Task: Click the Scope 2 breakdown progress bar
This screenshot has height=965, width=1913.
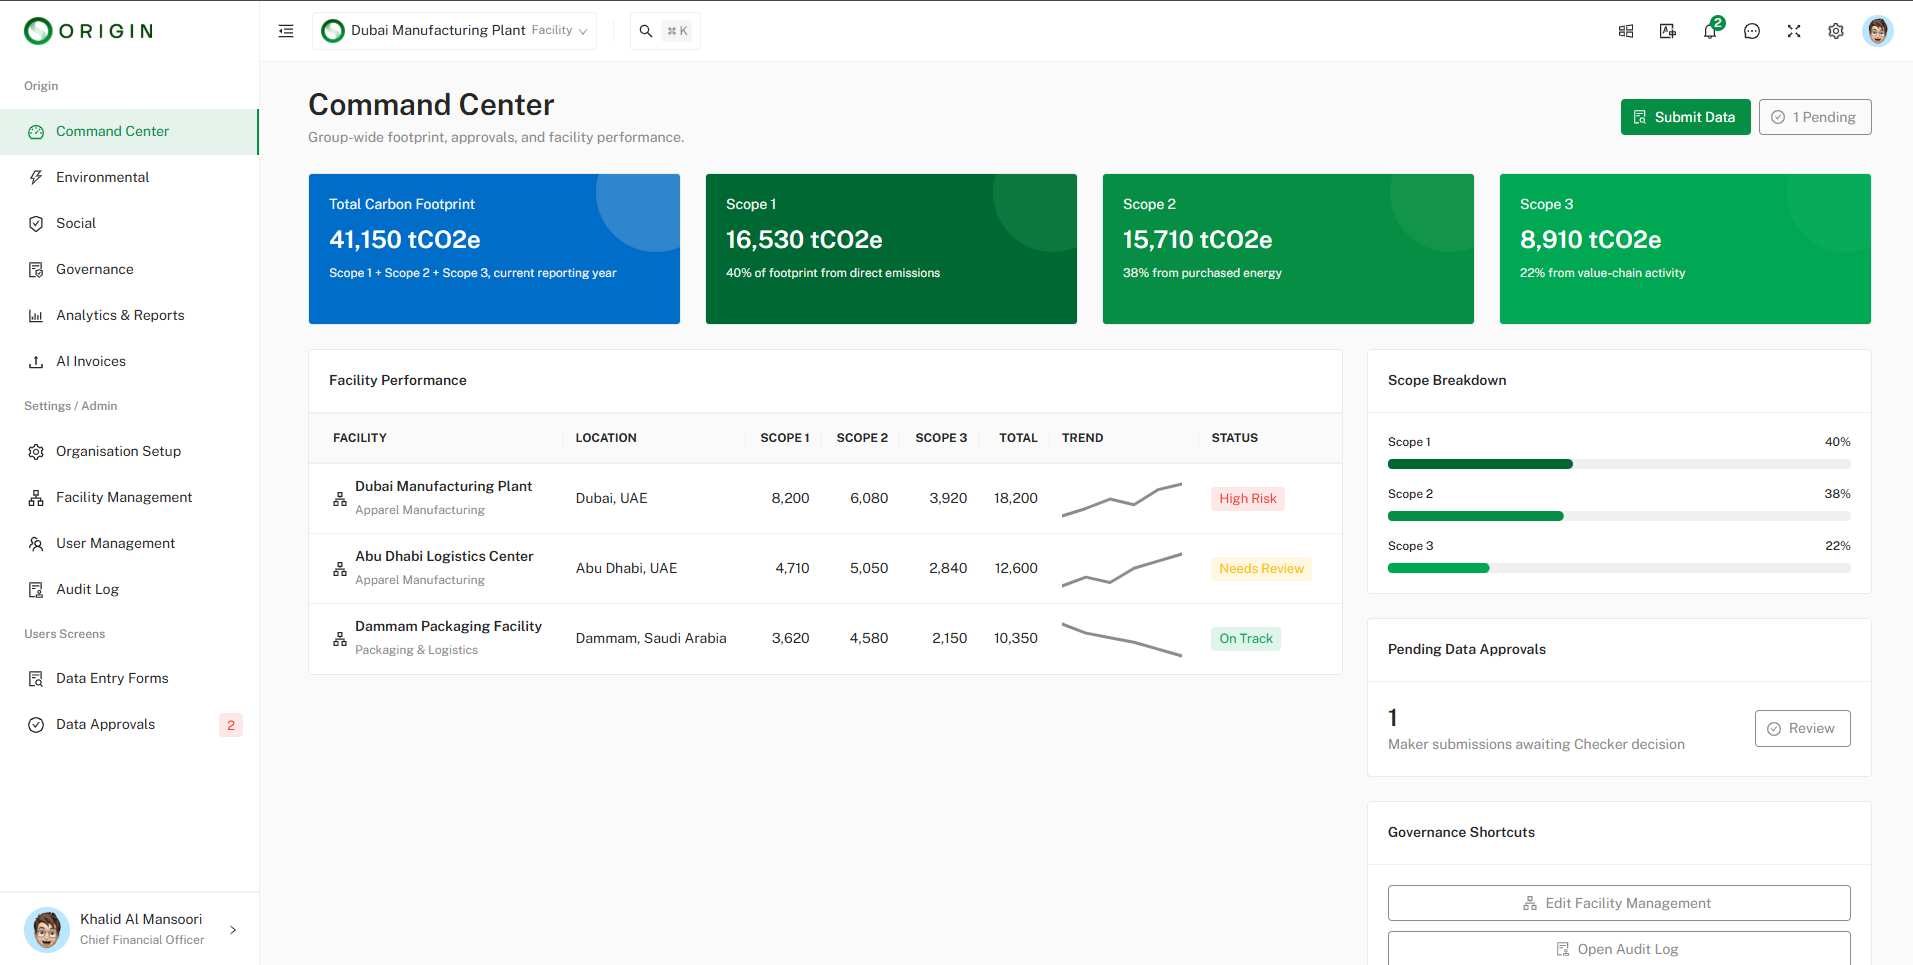Action: pos(1619,516)
